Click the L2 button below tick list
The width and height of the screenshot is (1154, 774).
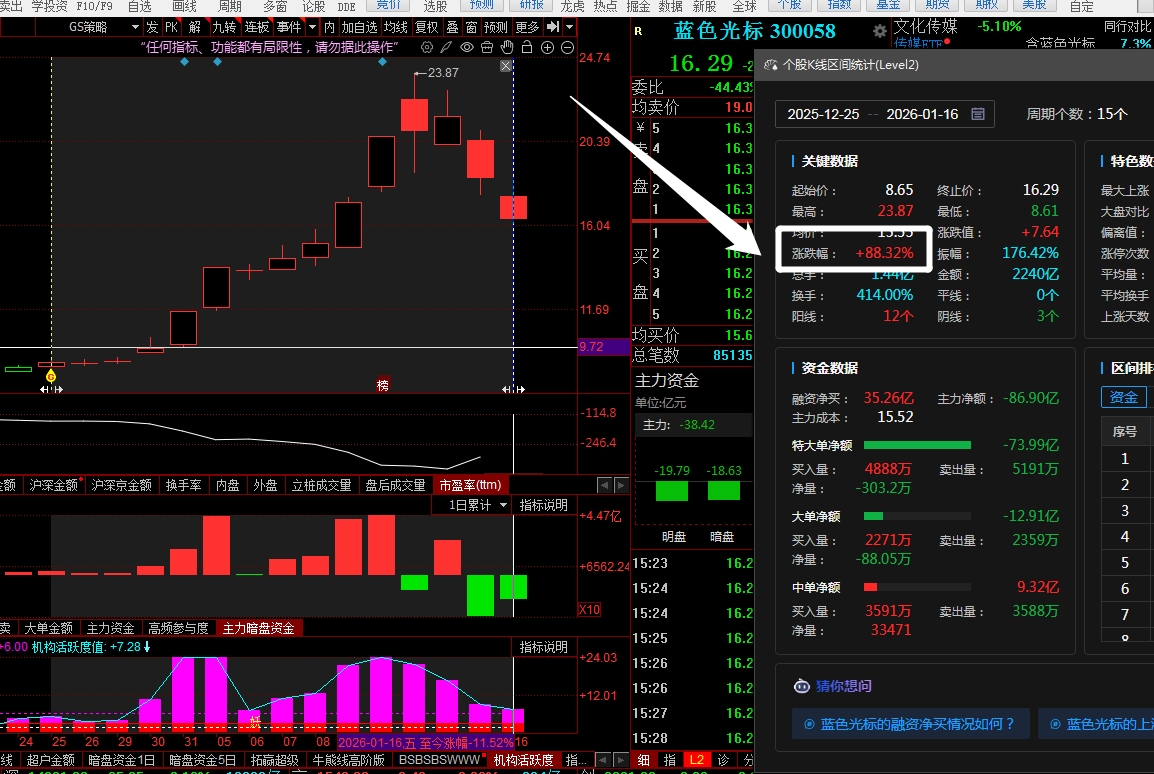tap(696, 760)
